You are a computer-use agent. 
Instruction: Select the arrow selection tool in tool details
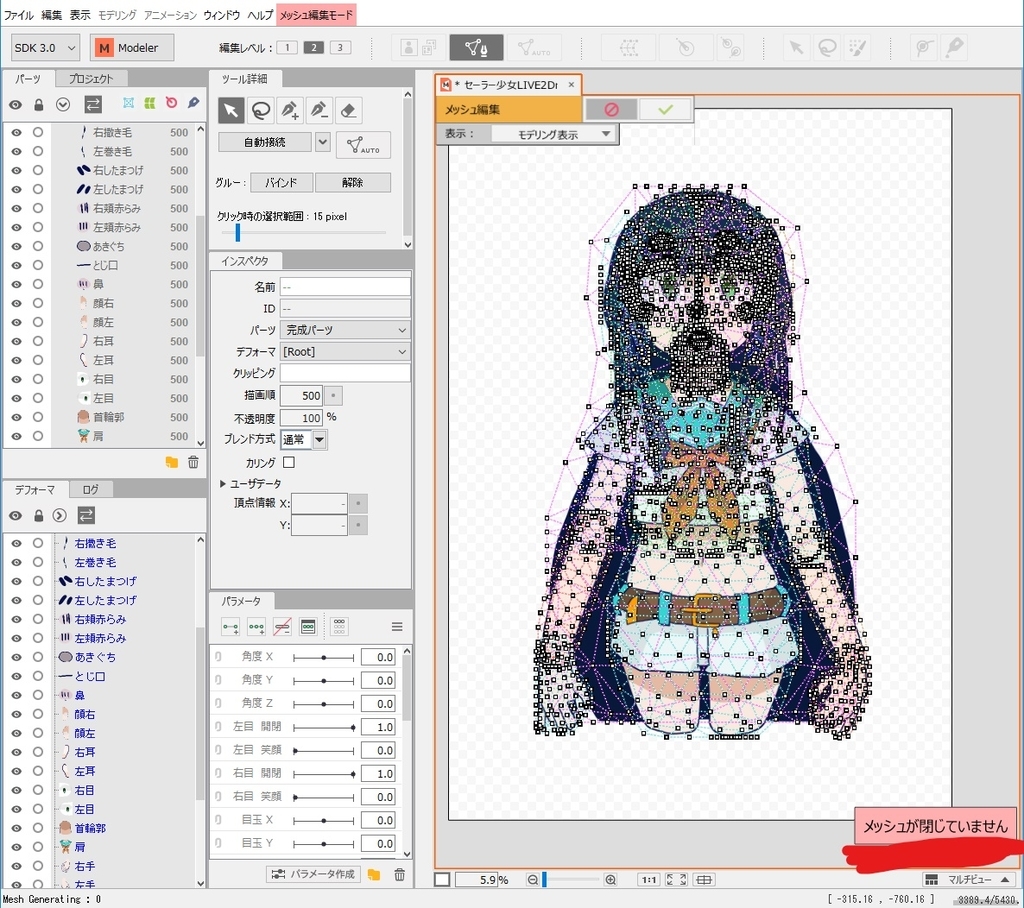coord(231,110)
